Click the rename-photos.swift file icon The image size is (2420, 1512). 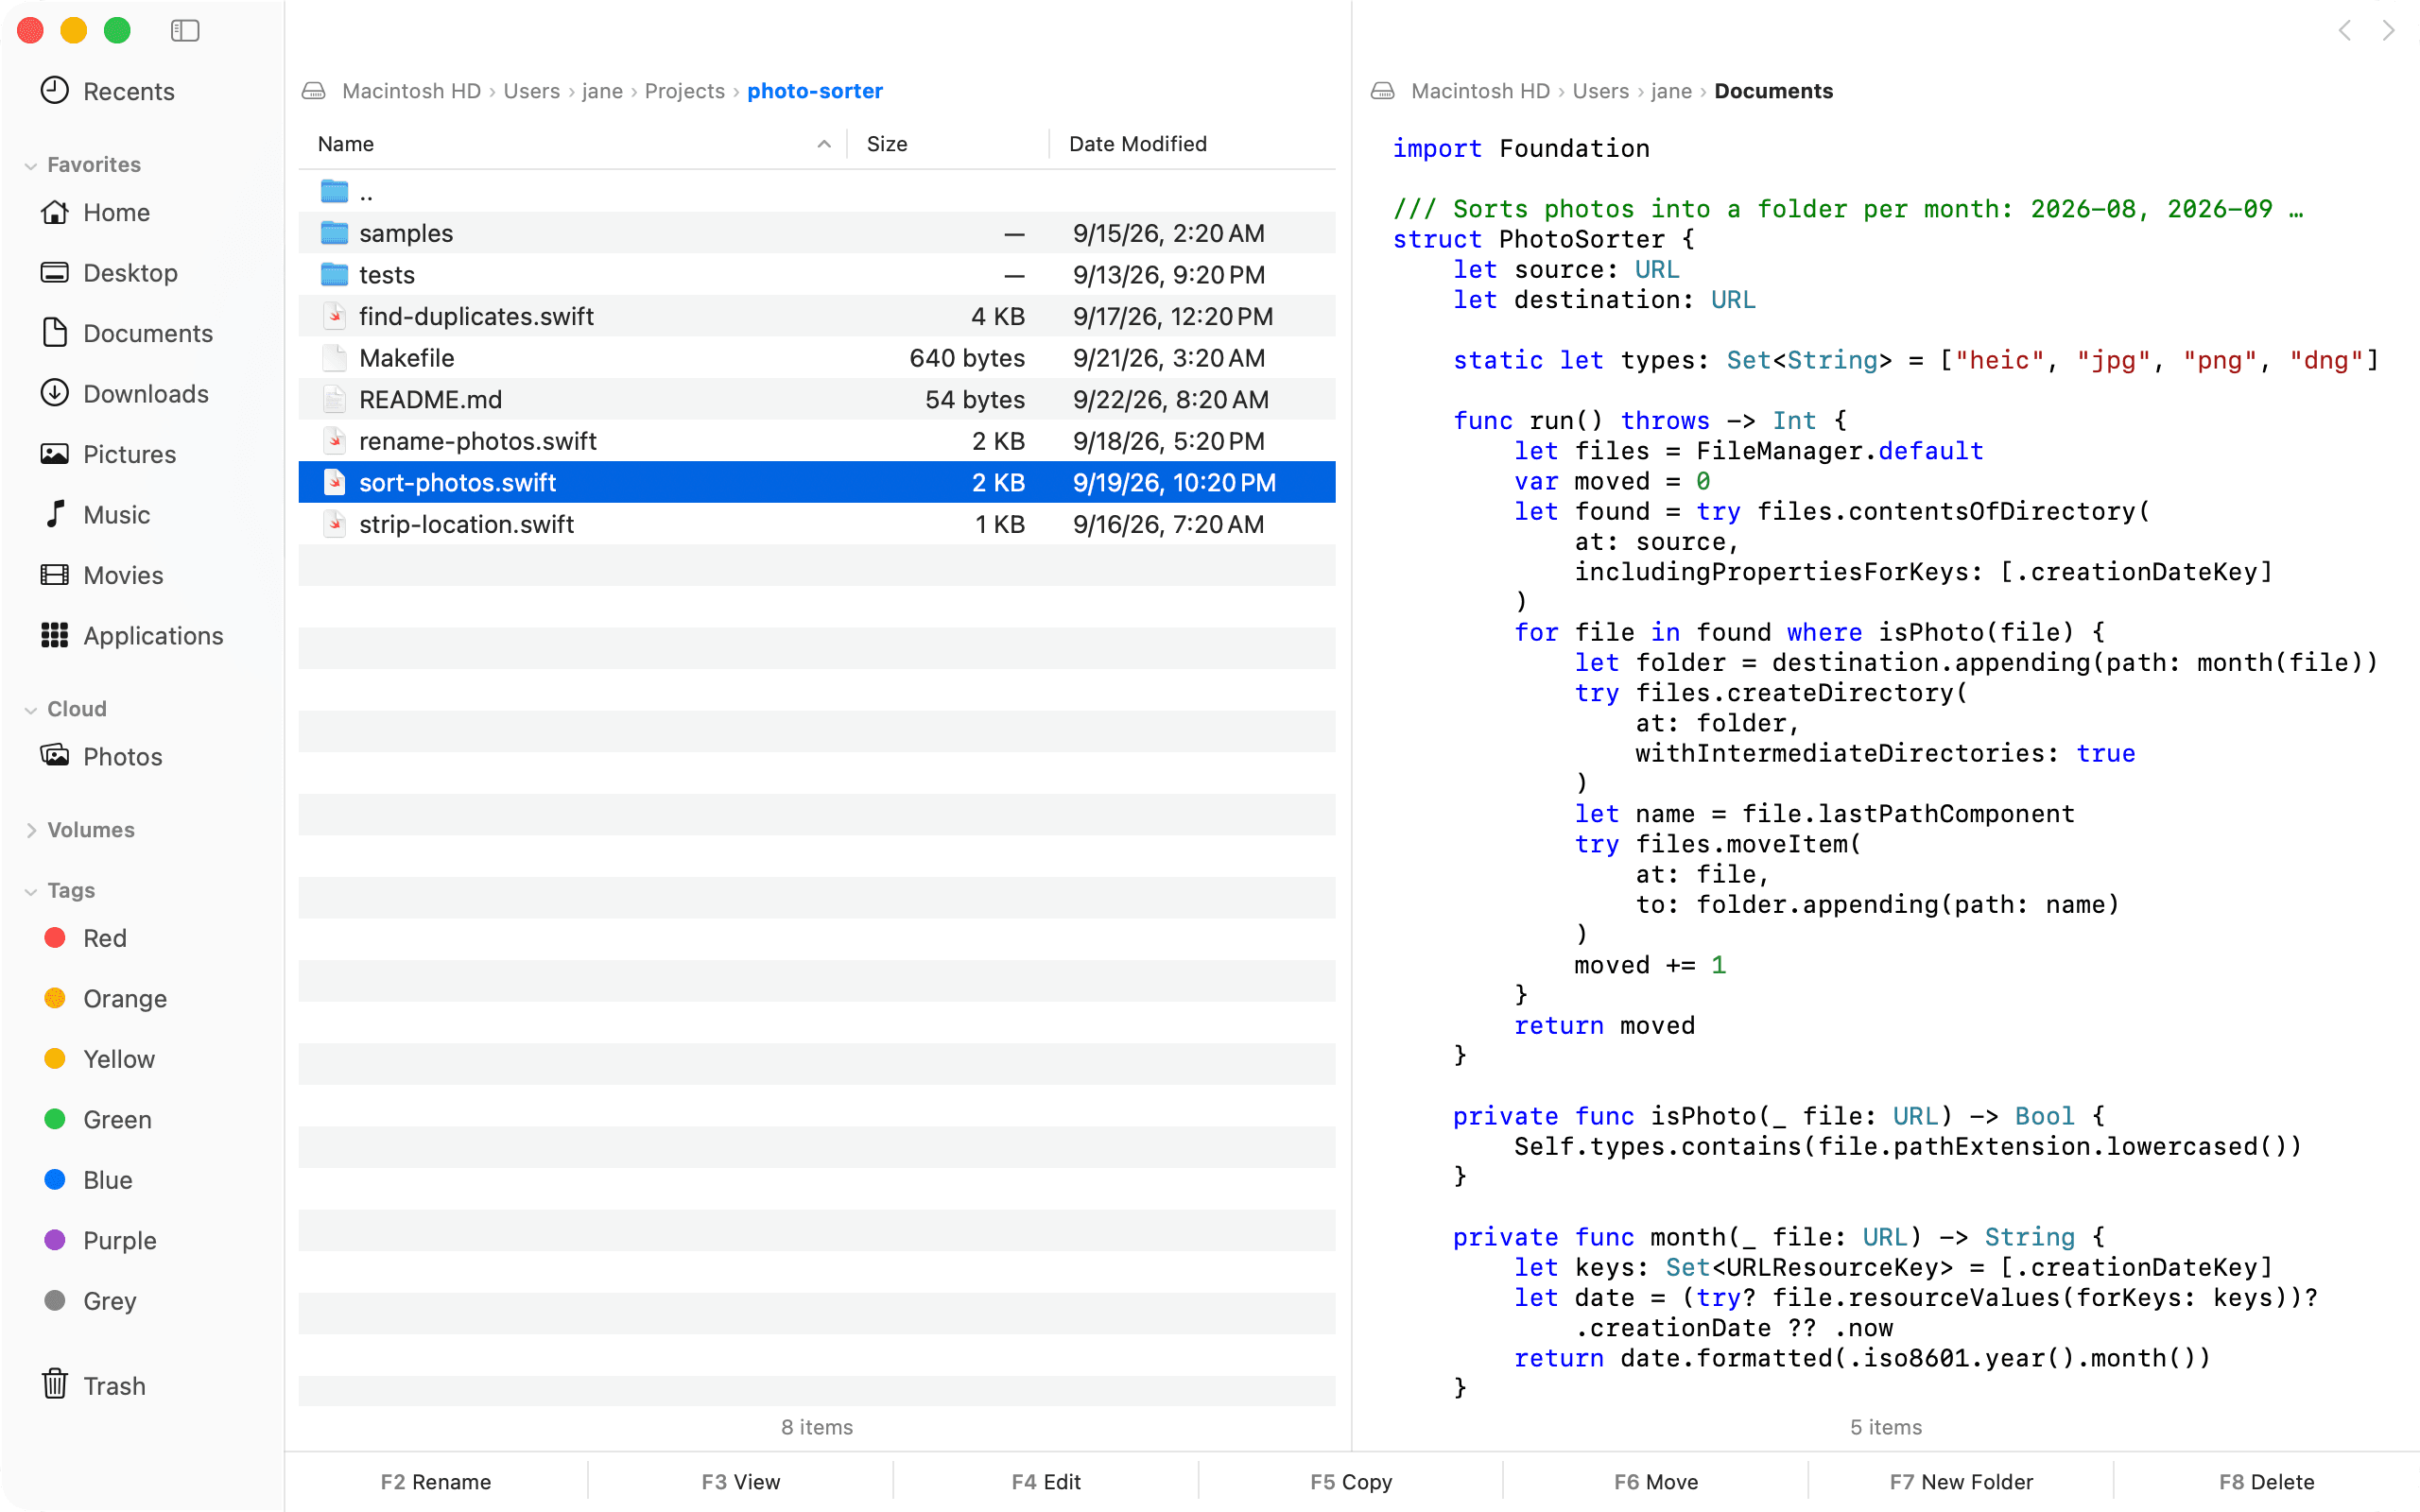point(335,441)
